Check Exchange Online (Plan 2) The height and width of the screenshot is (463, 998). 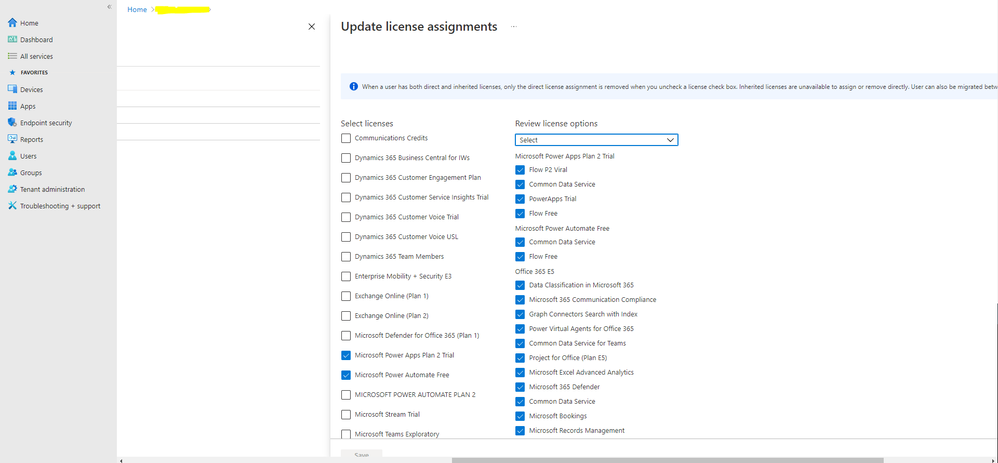tap(346, 316)
